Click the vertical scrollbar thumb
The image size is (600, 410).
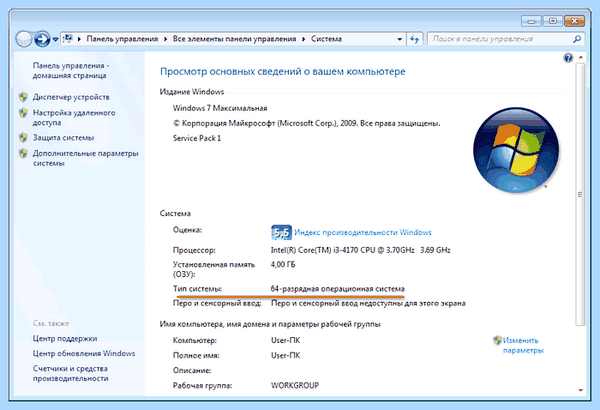pos(580,194)
